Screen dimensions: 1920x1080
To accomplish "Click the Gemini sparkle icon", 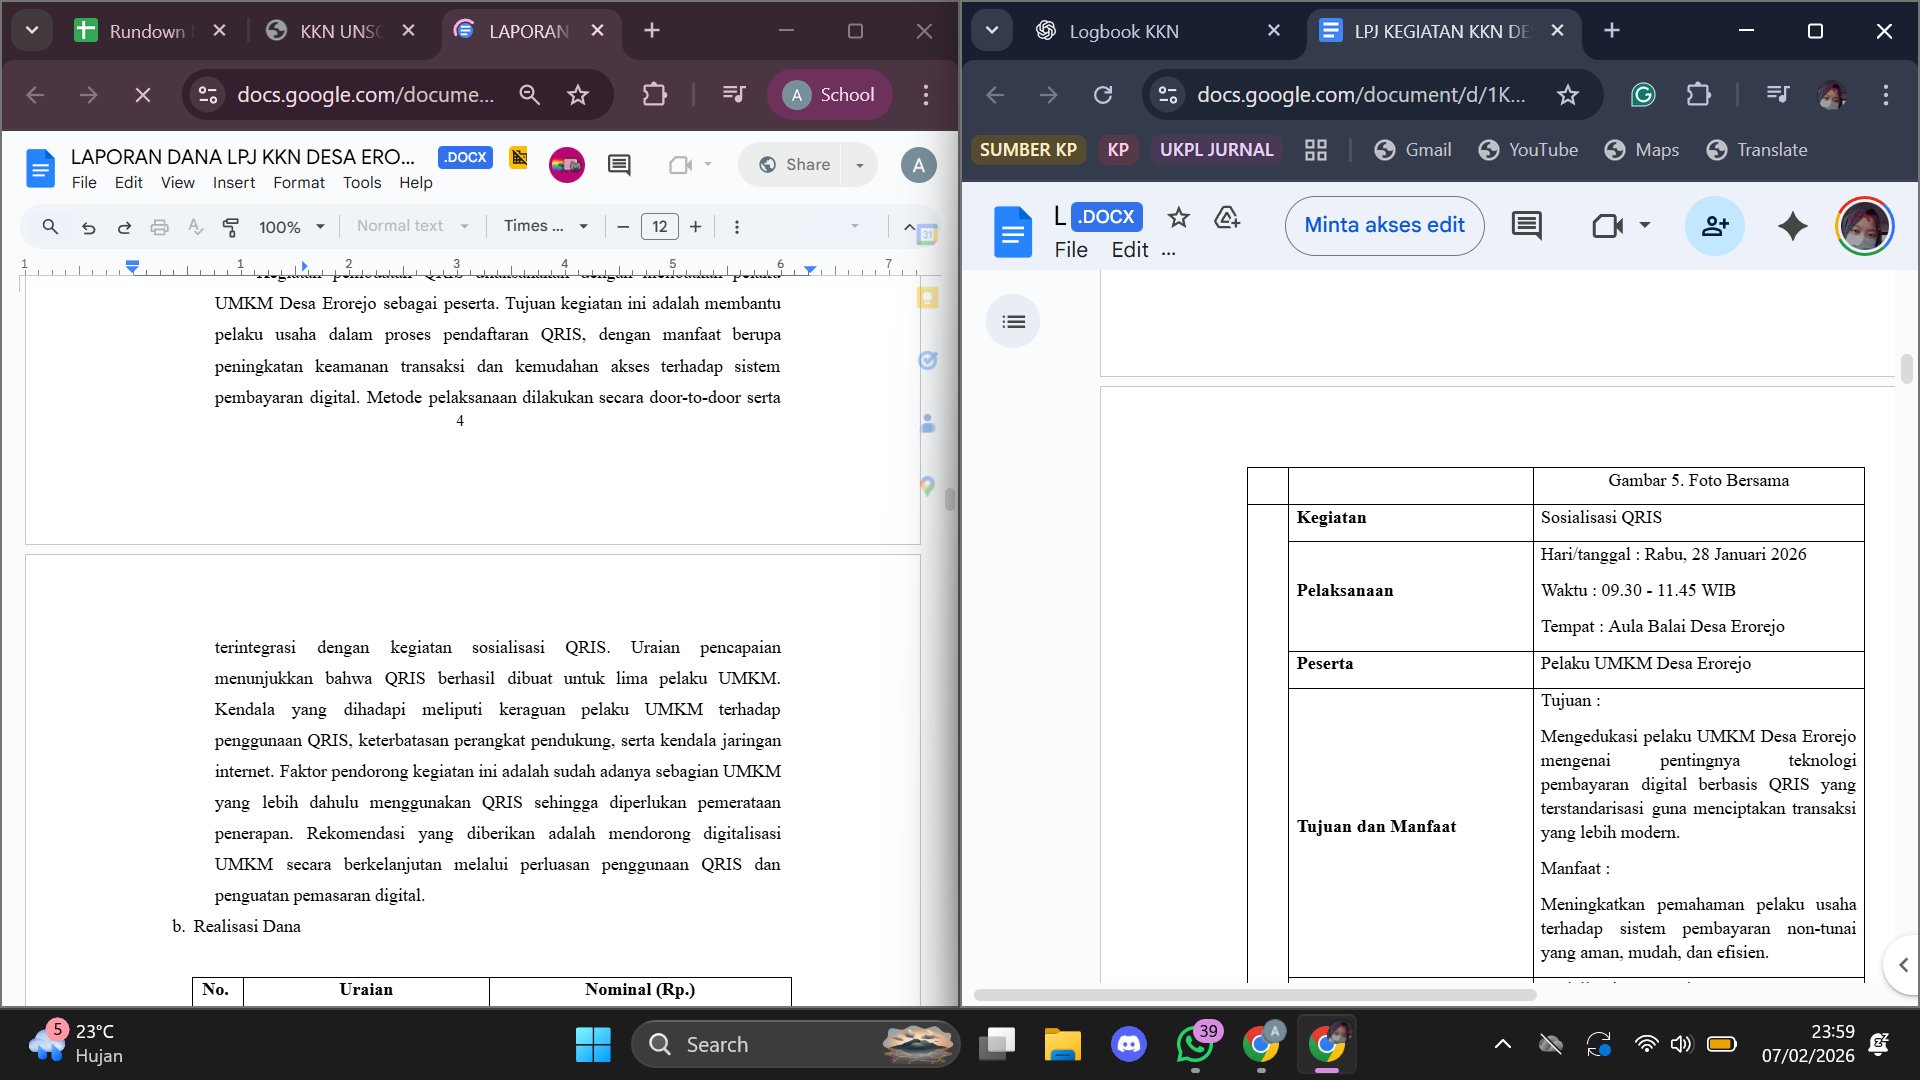I will point(1792,226).
